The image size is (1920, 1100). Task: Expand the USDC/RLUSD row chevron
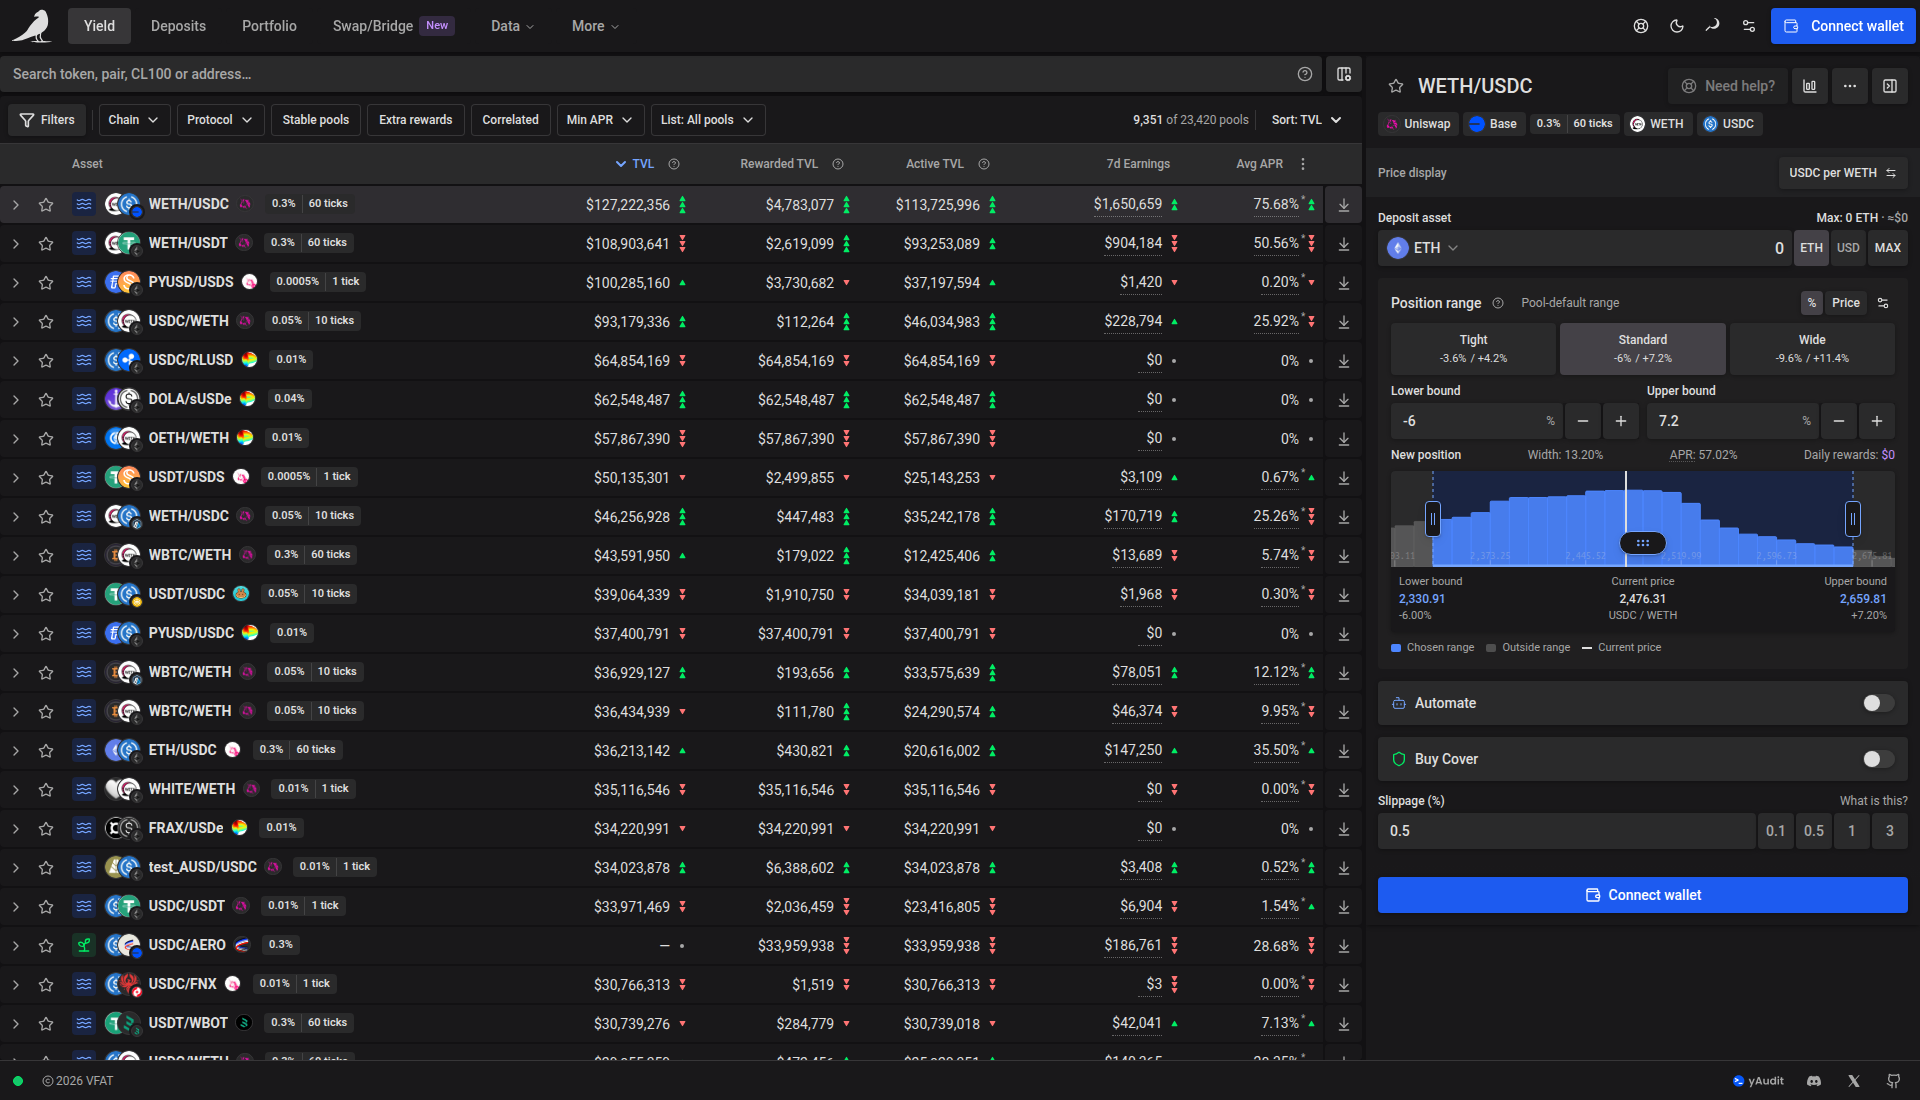16,360
